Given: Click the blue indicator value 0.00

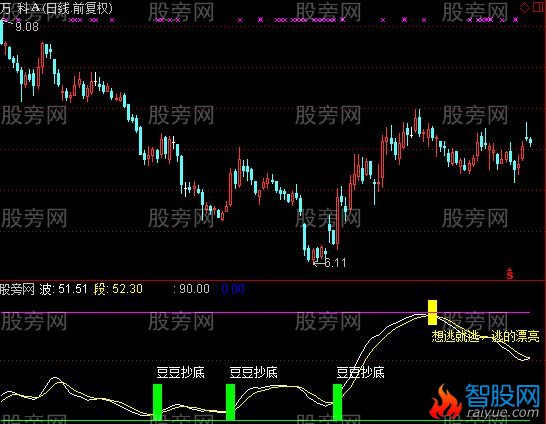Looking at the screenshot, I should 233,289.
